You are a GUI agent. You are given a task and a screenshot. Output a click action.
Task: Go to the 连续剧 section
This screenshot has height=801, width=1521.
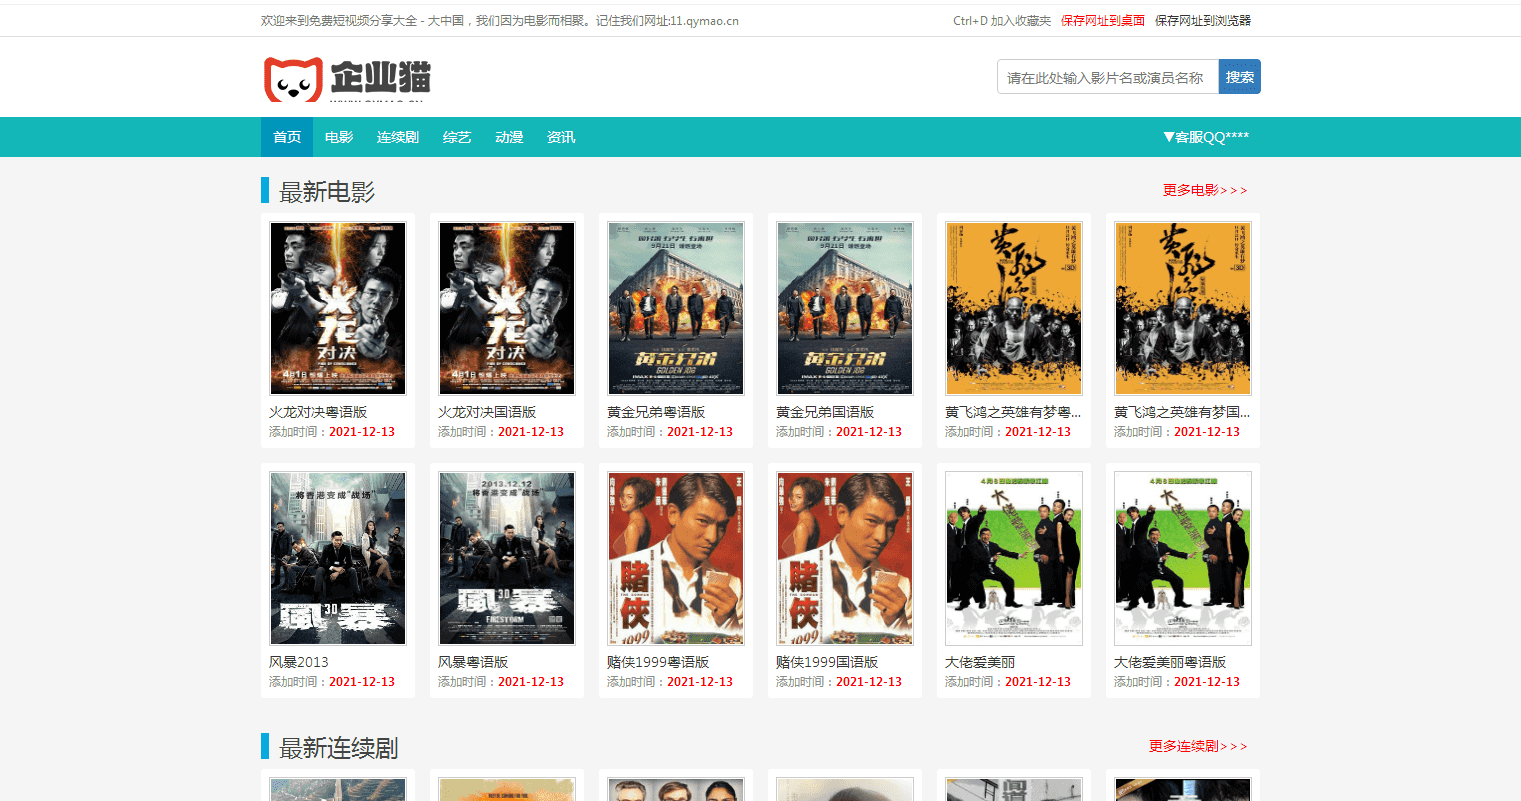[x=397, y=137]
